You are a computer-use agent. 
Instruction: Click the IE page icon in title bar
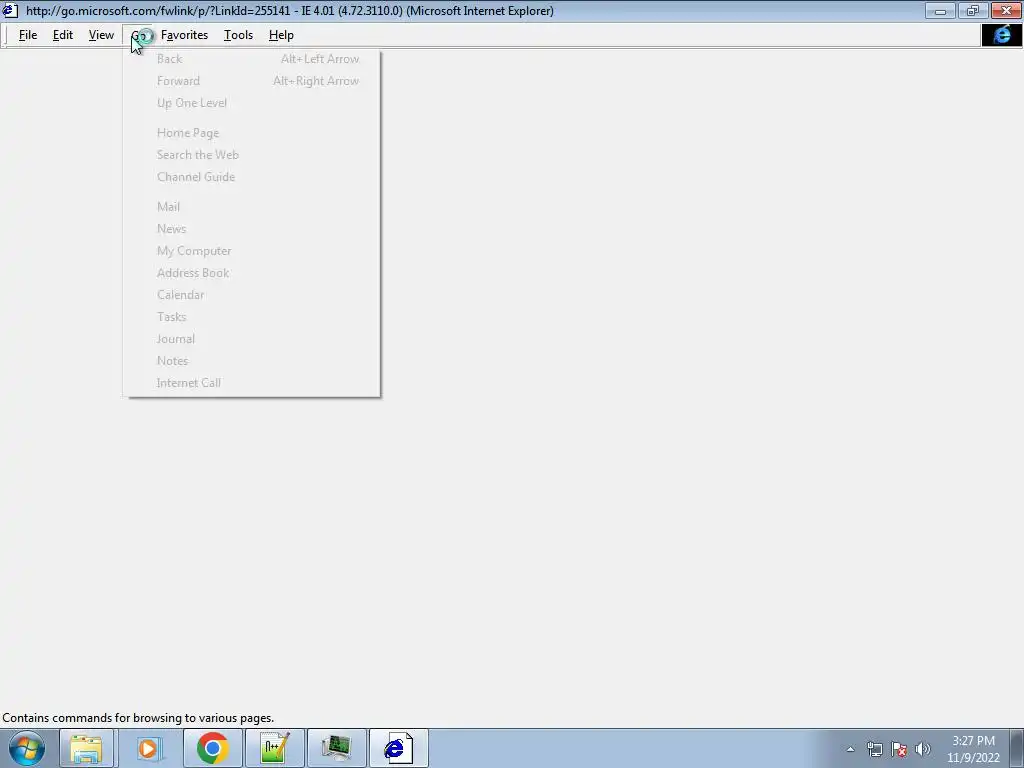pos(10,10)
